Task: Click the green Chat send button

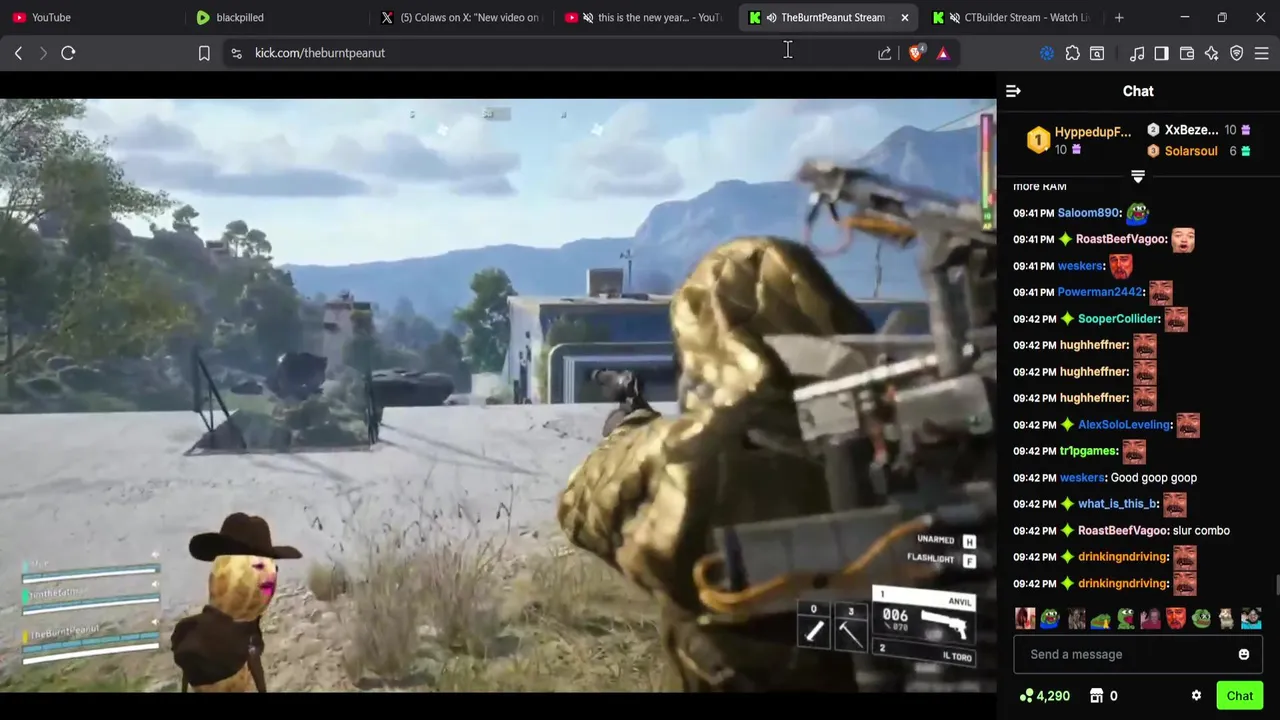Action: [1239, 696]
